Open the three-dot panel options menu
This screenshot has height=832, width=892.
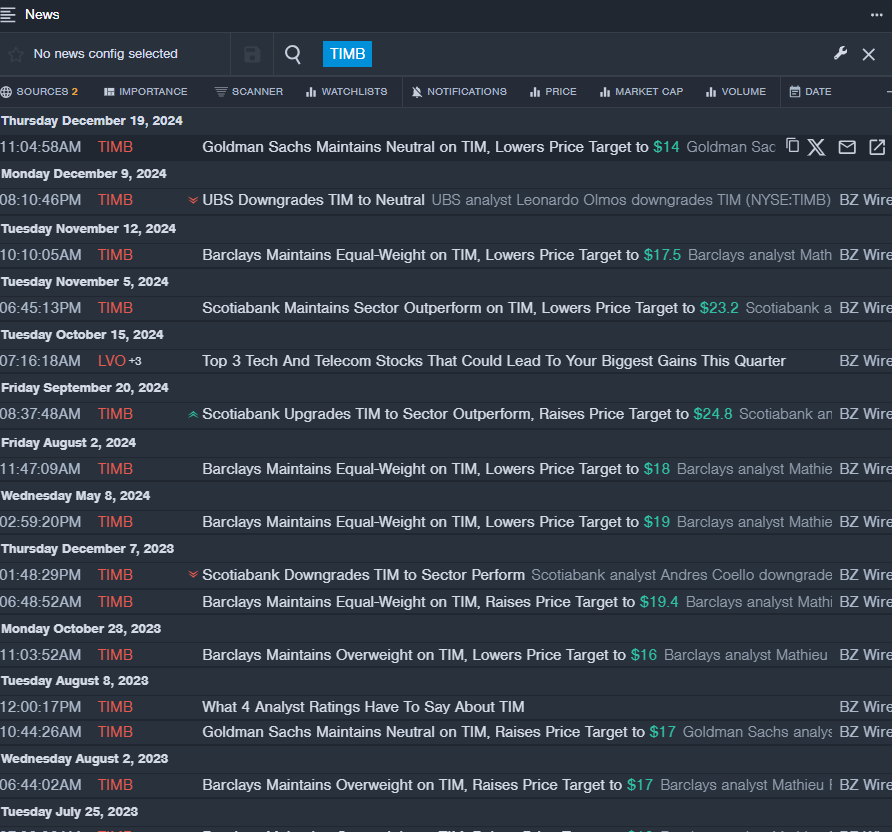pyautogui.click(x=877, y=14)
